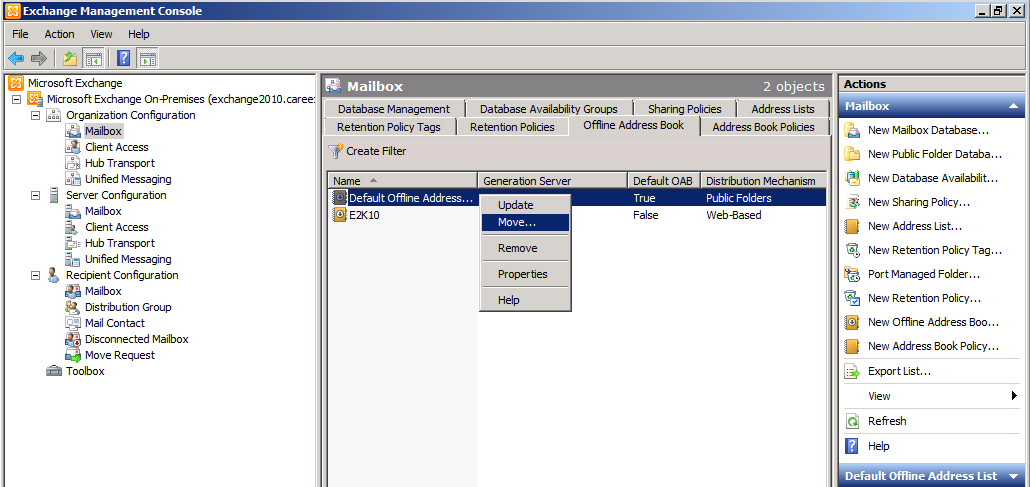
Task: Click the blue Help toolbar icon
Action: pos(123,58)
